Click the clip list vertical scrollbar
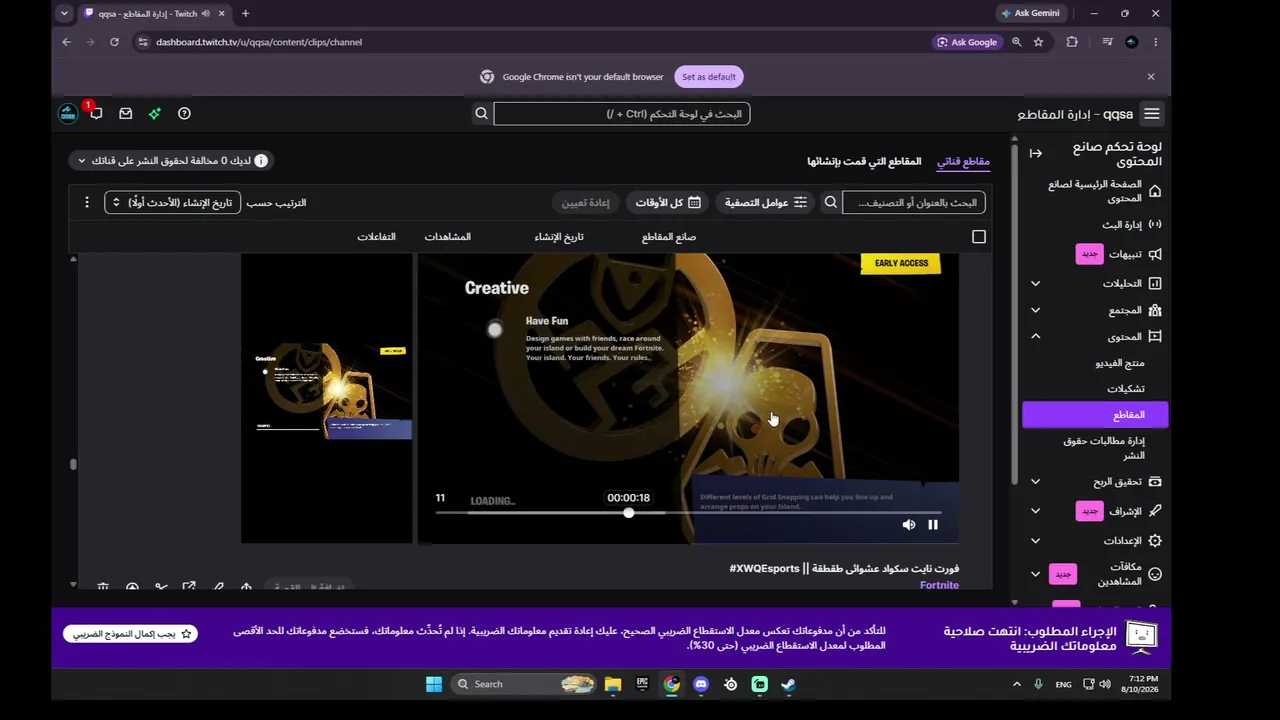 [73, 464]
